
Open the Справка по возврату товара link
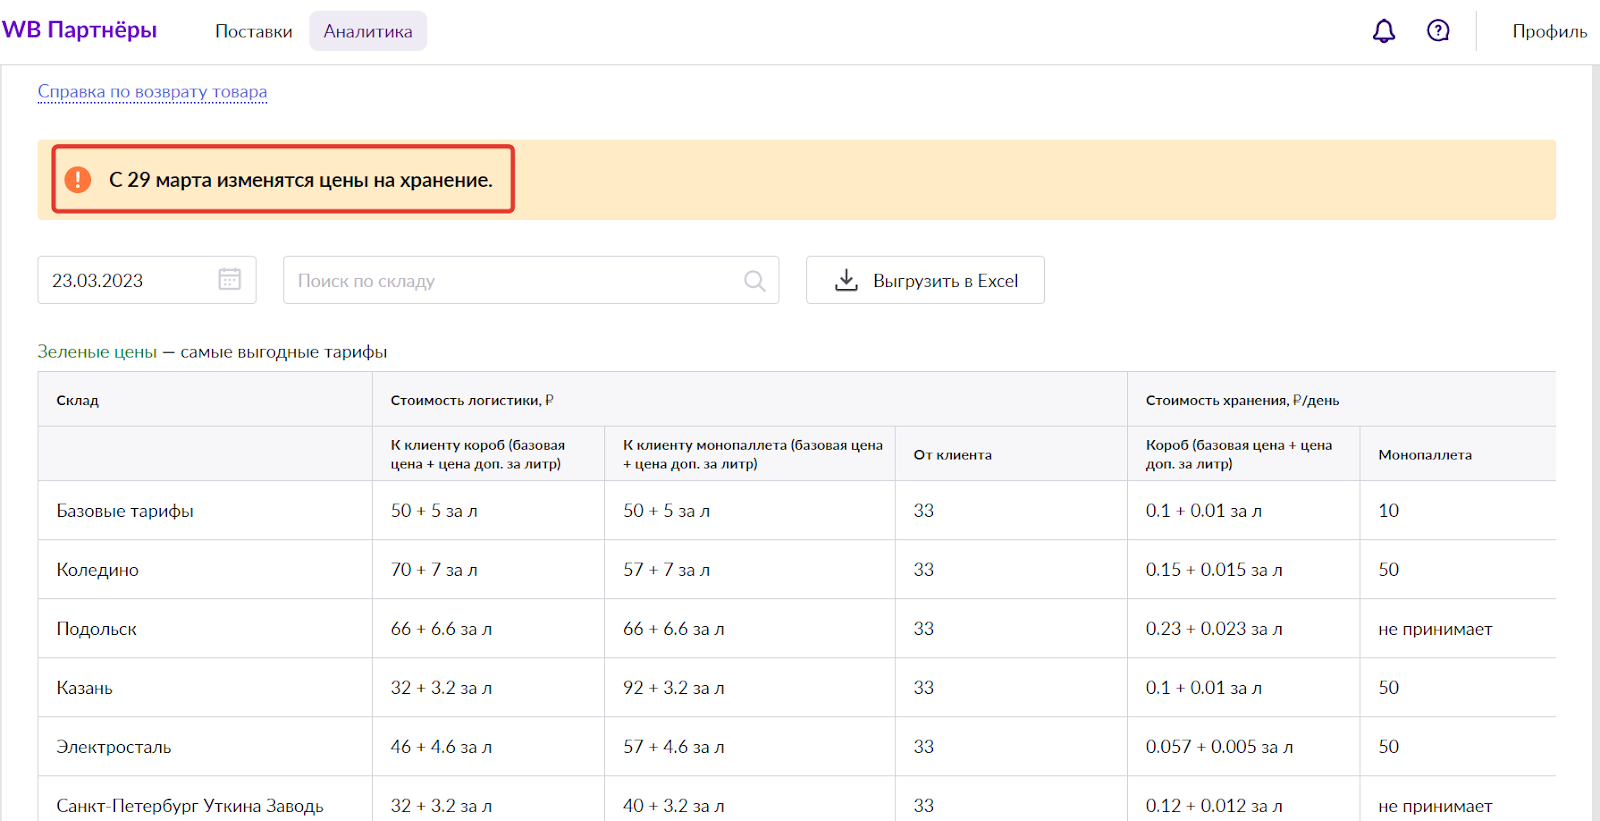point(152,92)
